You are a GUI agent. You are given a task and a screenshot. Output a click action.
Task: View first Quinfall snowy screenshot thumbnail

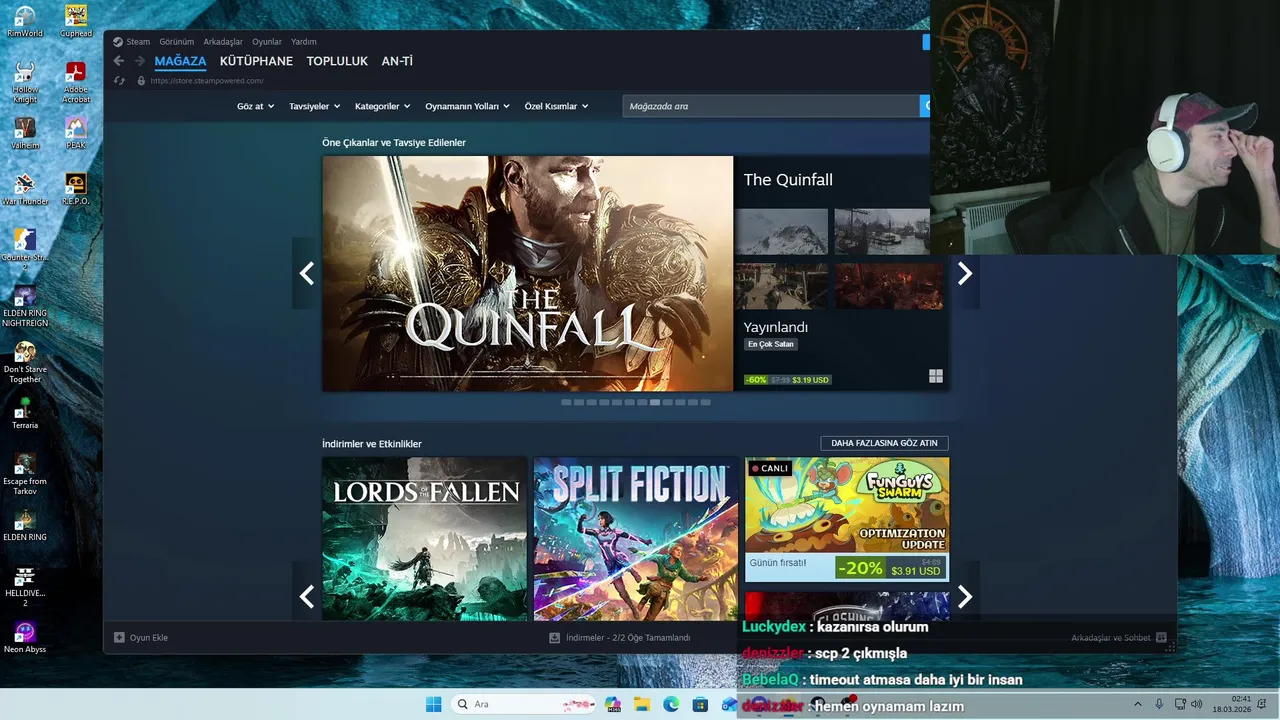tap(781, 232)
